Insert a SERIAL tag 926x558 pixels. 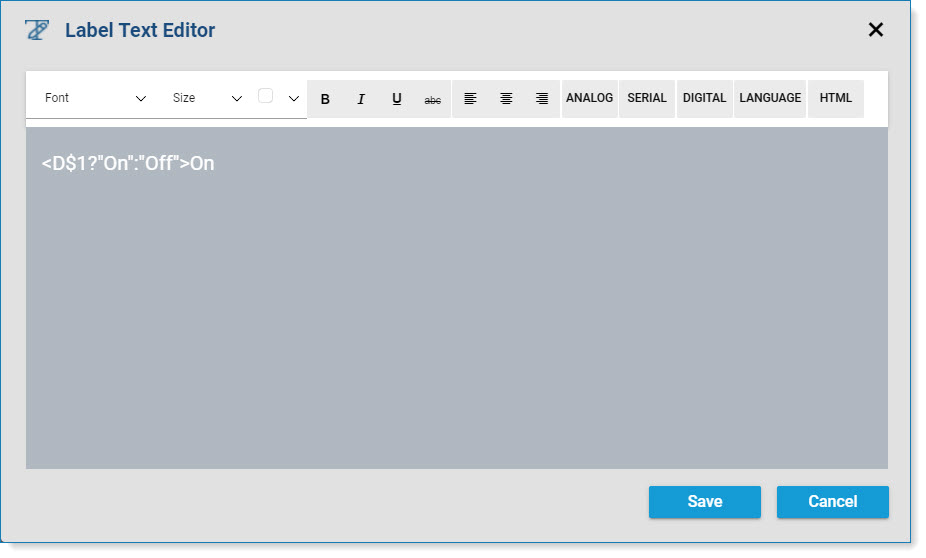(x=647, y=99)
